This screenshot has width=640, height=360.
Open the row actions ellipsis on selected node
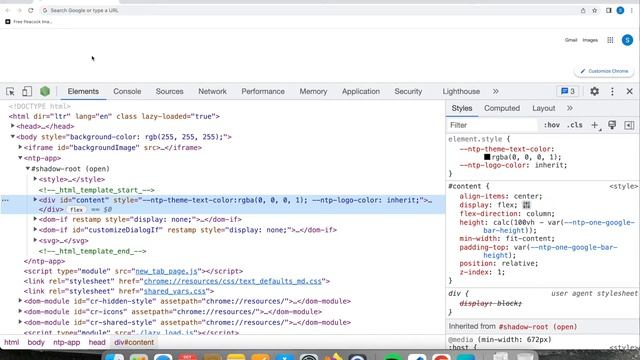(5, 200)
